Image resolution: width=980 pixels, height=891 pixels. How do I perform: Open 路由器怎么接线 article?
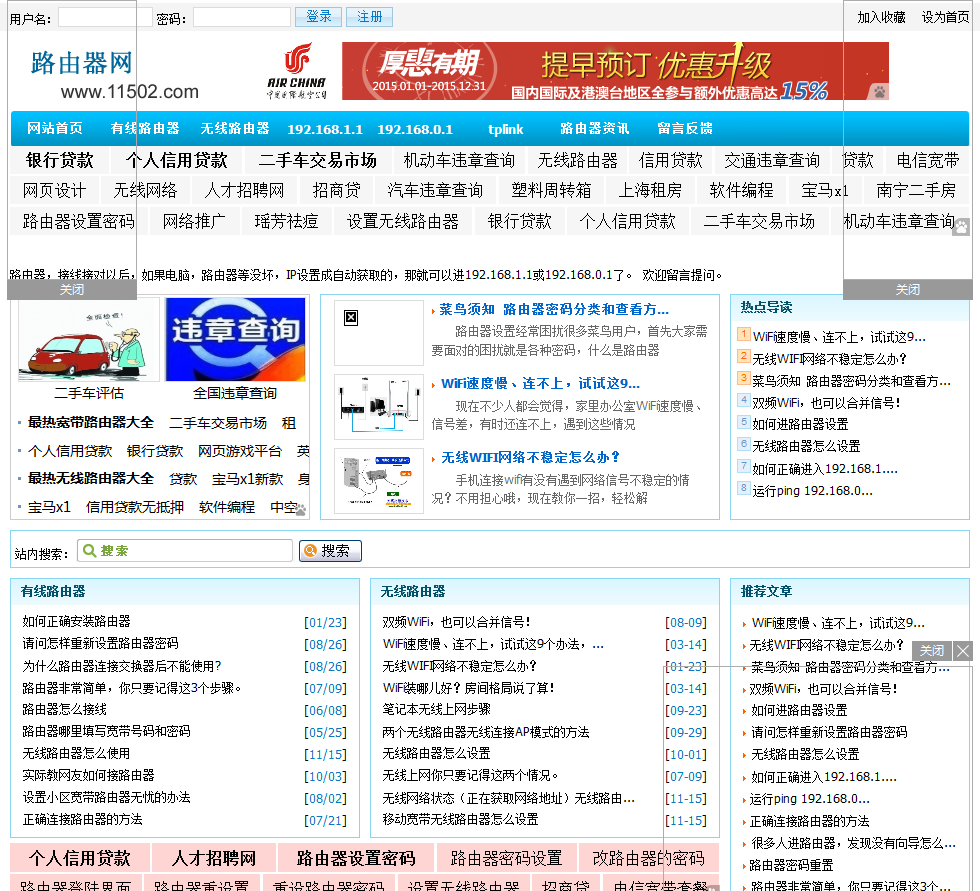coord(64,709)
